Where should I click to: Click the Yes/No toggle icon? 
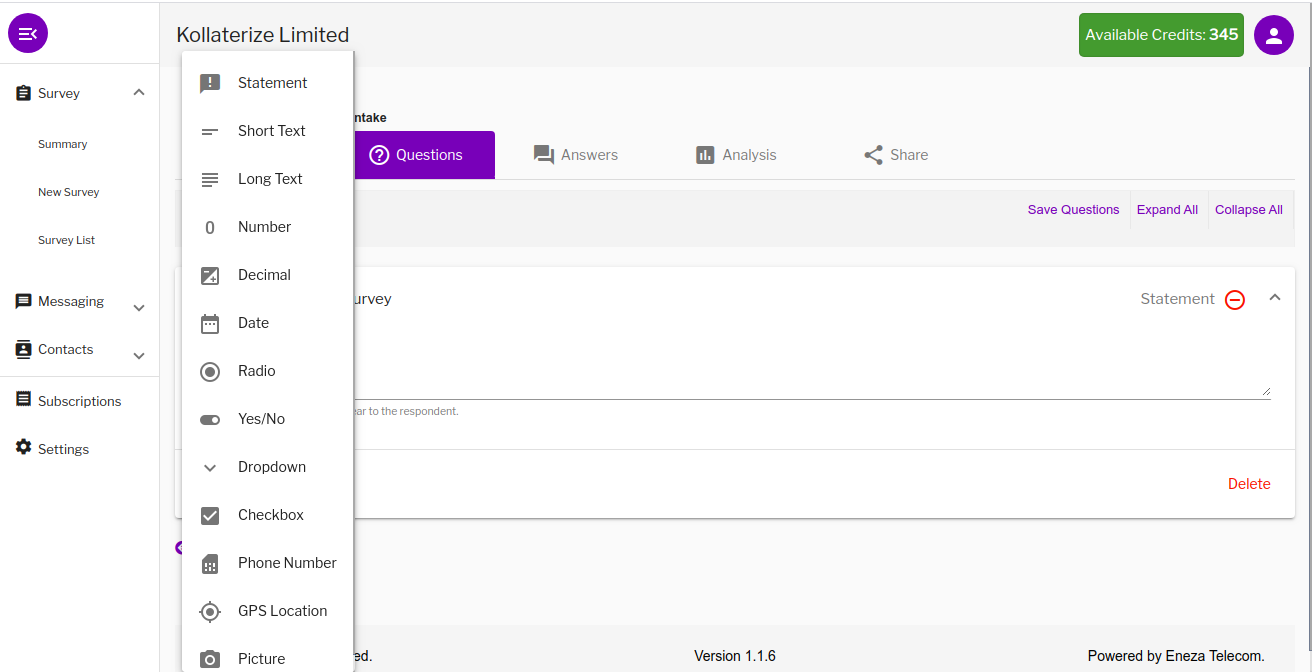pyautogui.click(x=210, y=419)
